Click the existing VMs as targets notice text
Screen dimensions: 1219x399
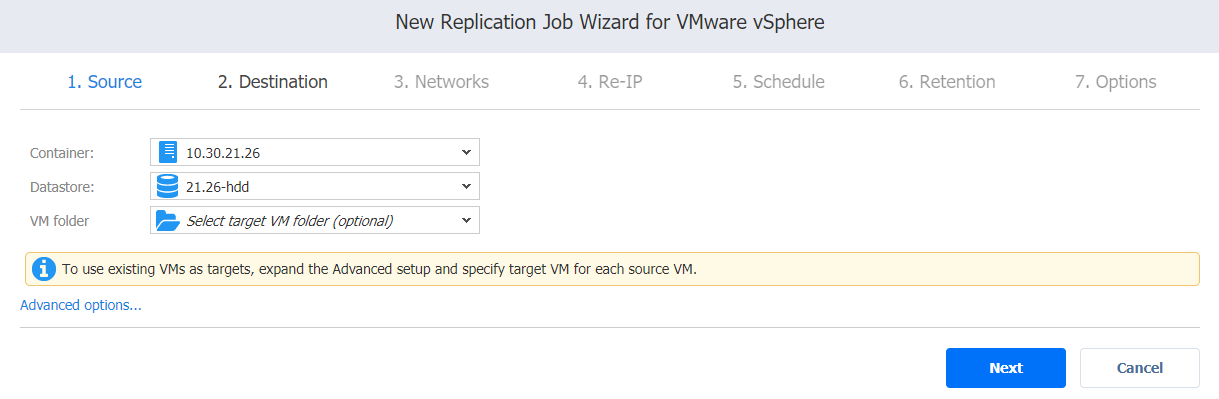(379, 270)
